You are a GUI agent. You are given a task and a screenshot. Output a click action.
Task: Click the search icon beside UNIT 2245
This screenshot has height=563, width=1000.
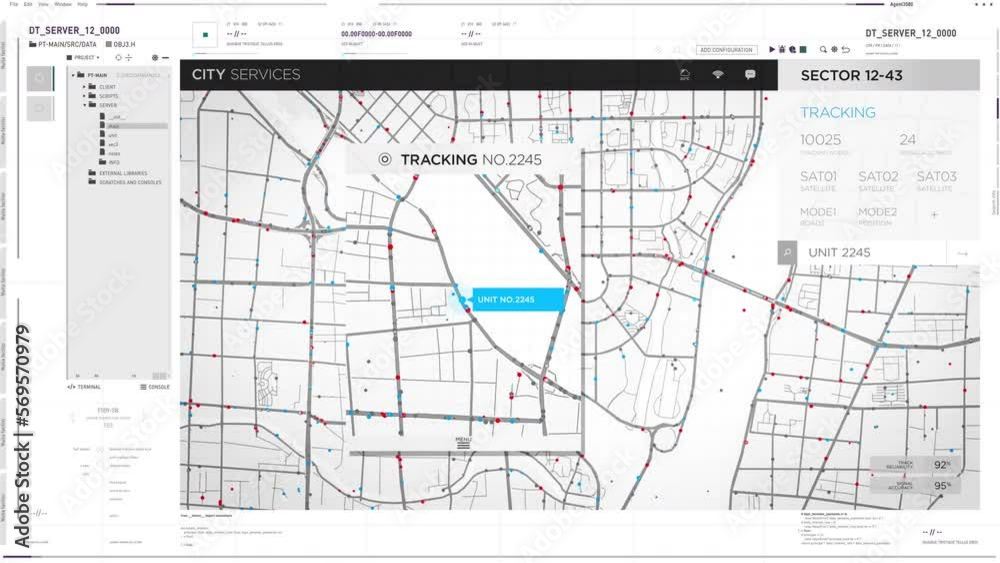pyautogui.click(x=787, y=252)
